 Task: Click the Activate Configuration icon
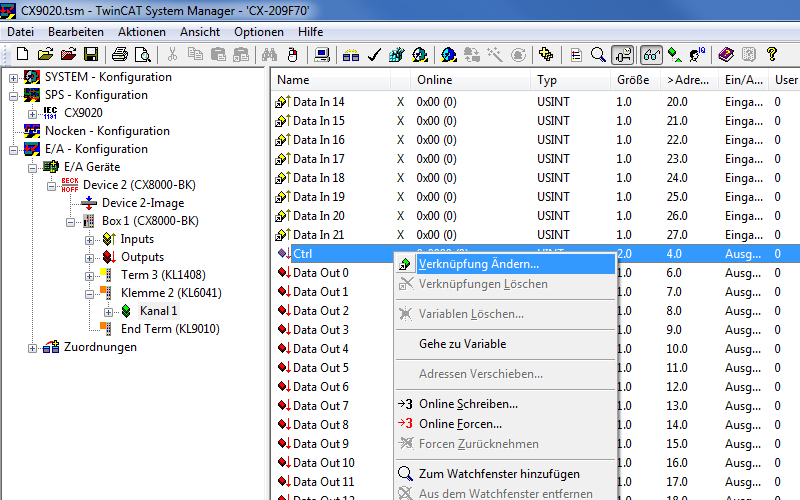(x=396, y=54)
